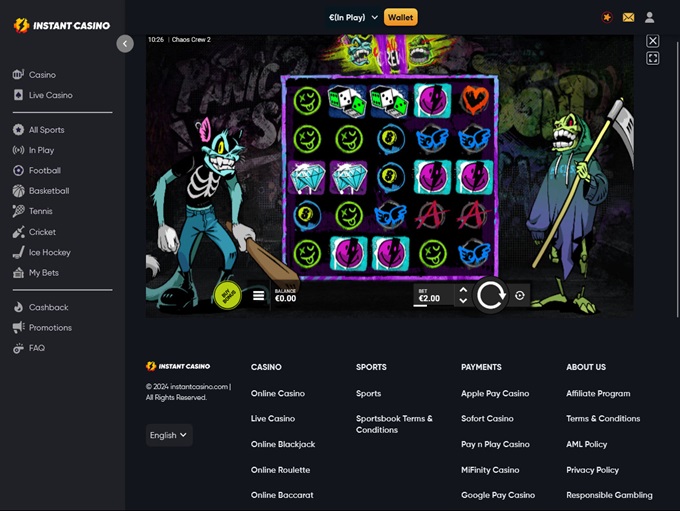This screenshot has width=680, height=511.
Task: Click the Promotions megaphone icon
Action: pos(18,328)
